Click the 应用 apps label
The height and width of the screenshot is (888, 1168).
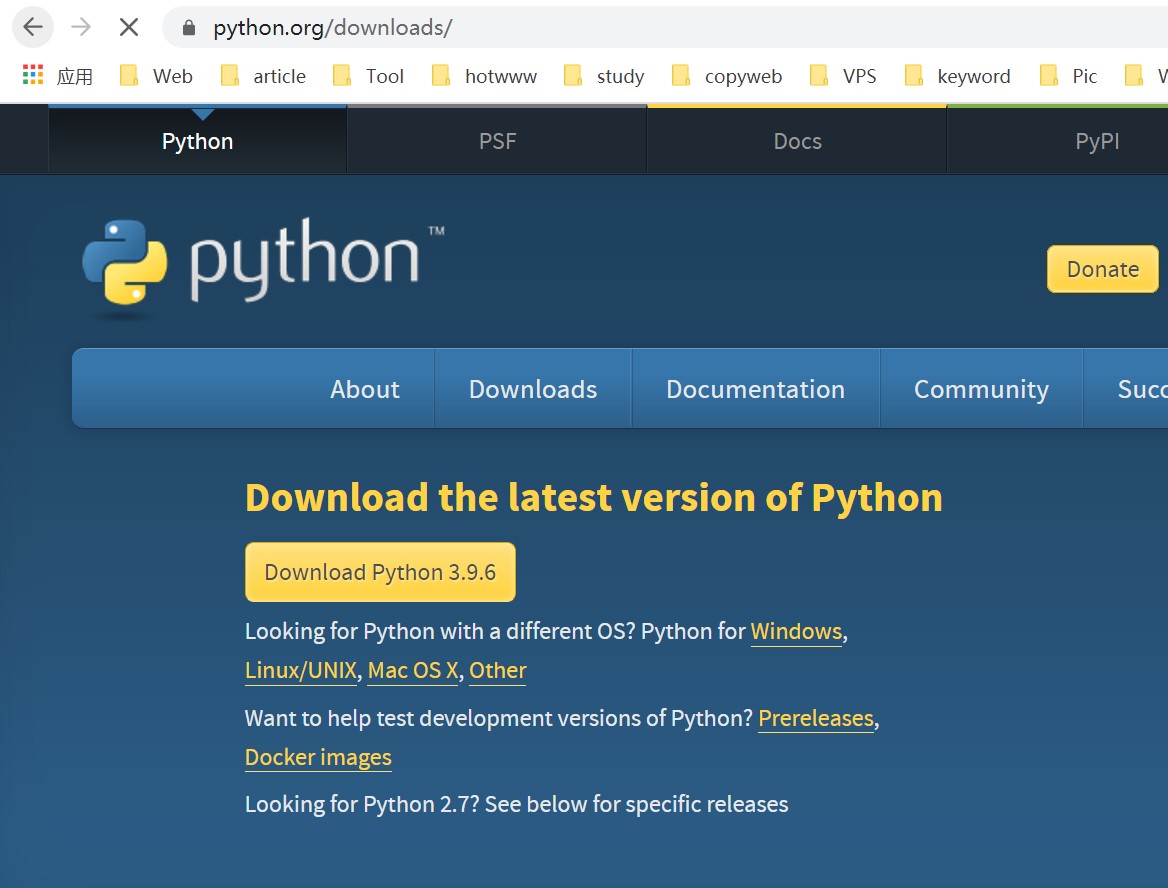point(74,76)
